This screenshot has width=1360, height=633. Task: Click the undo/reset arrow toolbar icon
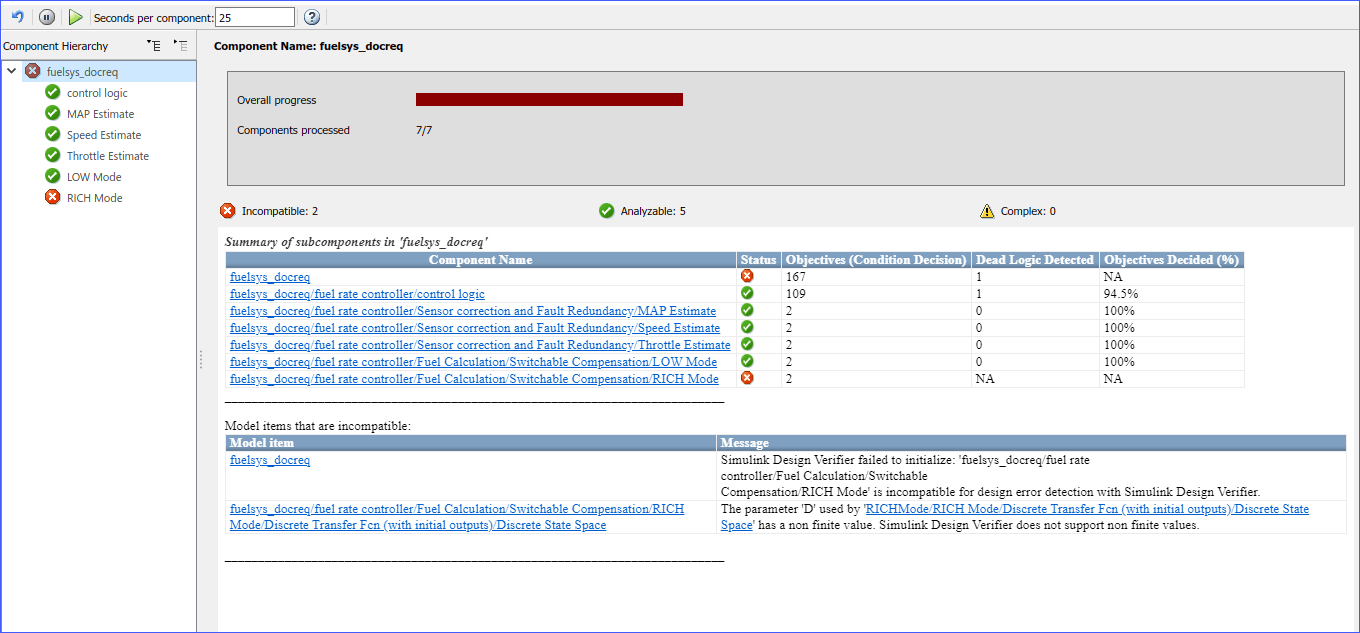[x=17, y=17]
